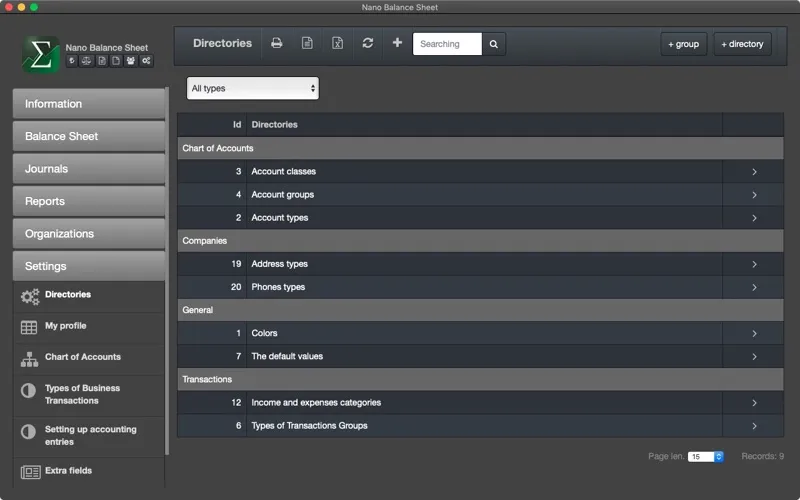Open the balance scales shortcut icon
The width and height of the screenshot is (800, 500).
tap(87, 61)
